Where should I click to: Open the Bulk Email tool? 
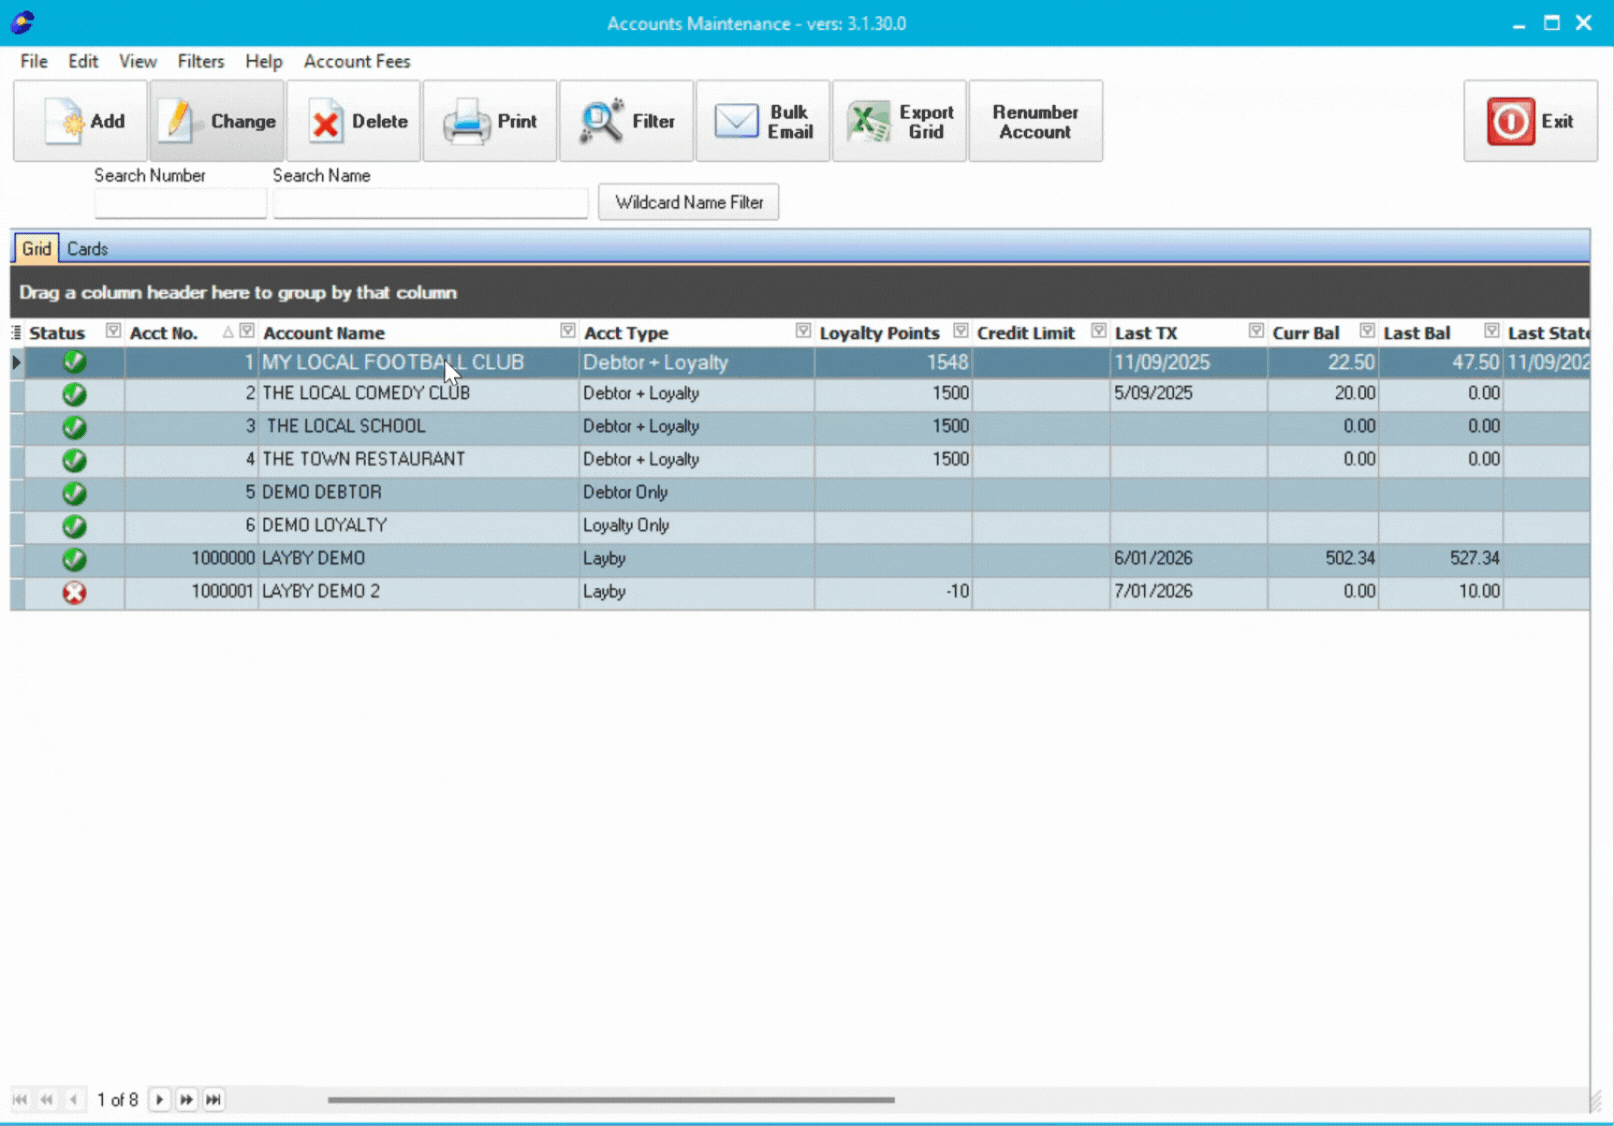(x=736, y=120)
